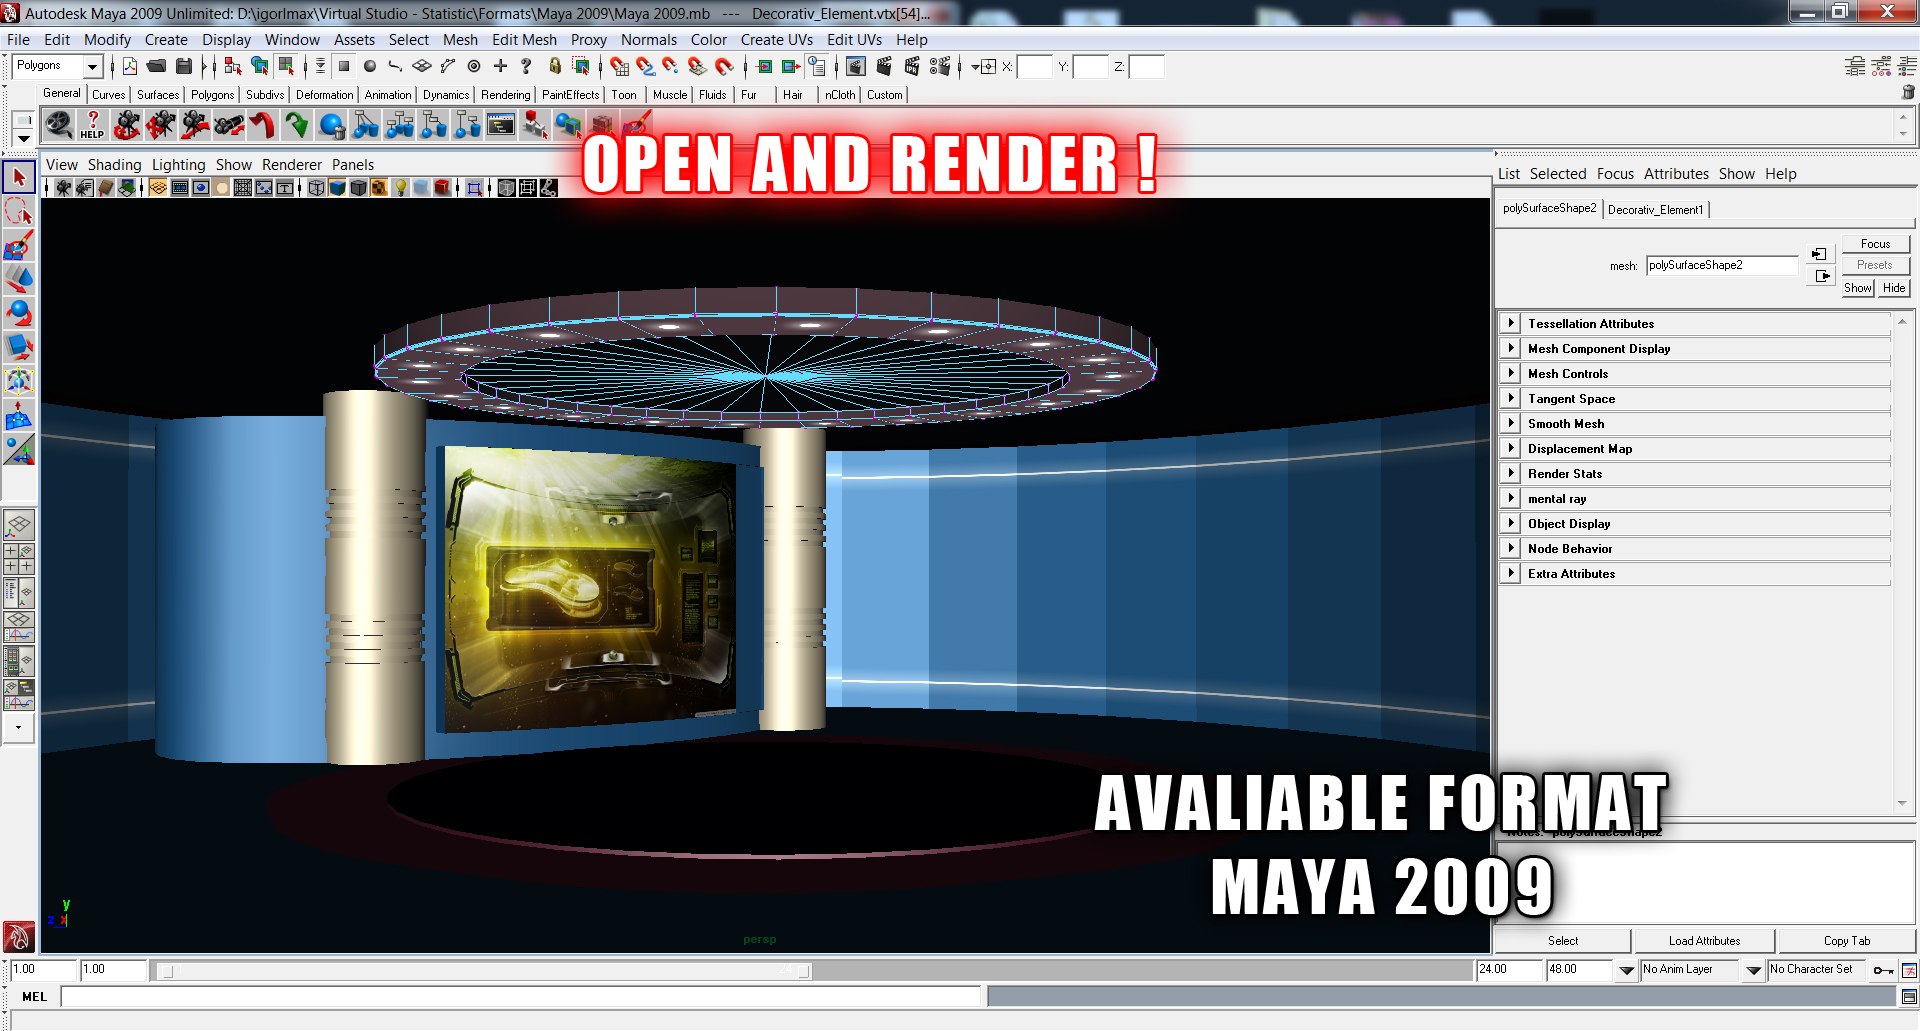Screen dimensions: 1920x1031
Task: Expand Render Stats section
Action: (1511, 473)
